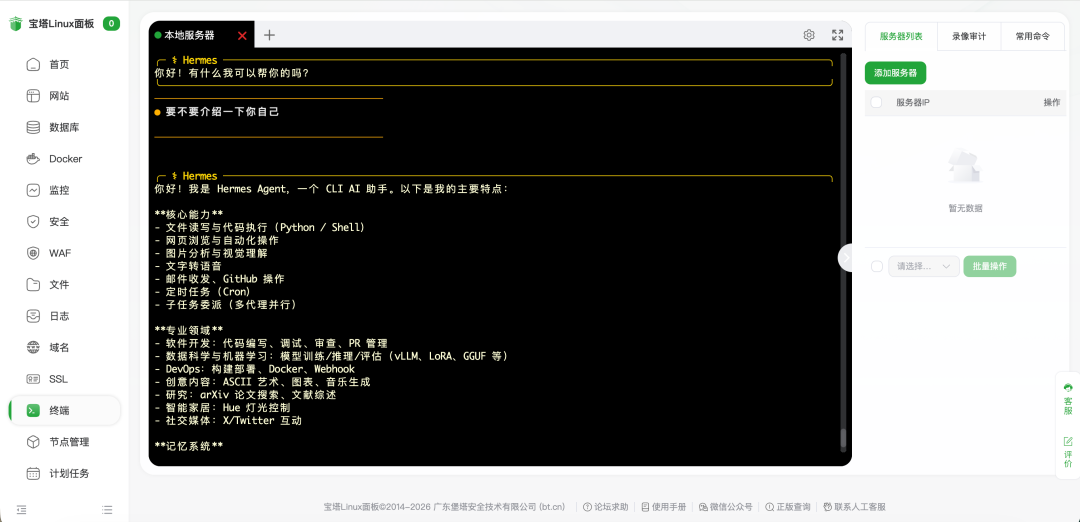Viewport: 1080px width, 522px height.
Task: Collapse the right server panel with arrow
Action: pyautogui.click(x=847, y=257)
